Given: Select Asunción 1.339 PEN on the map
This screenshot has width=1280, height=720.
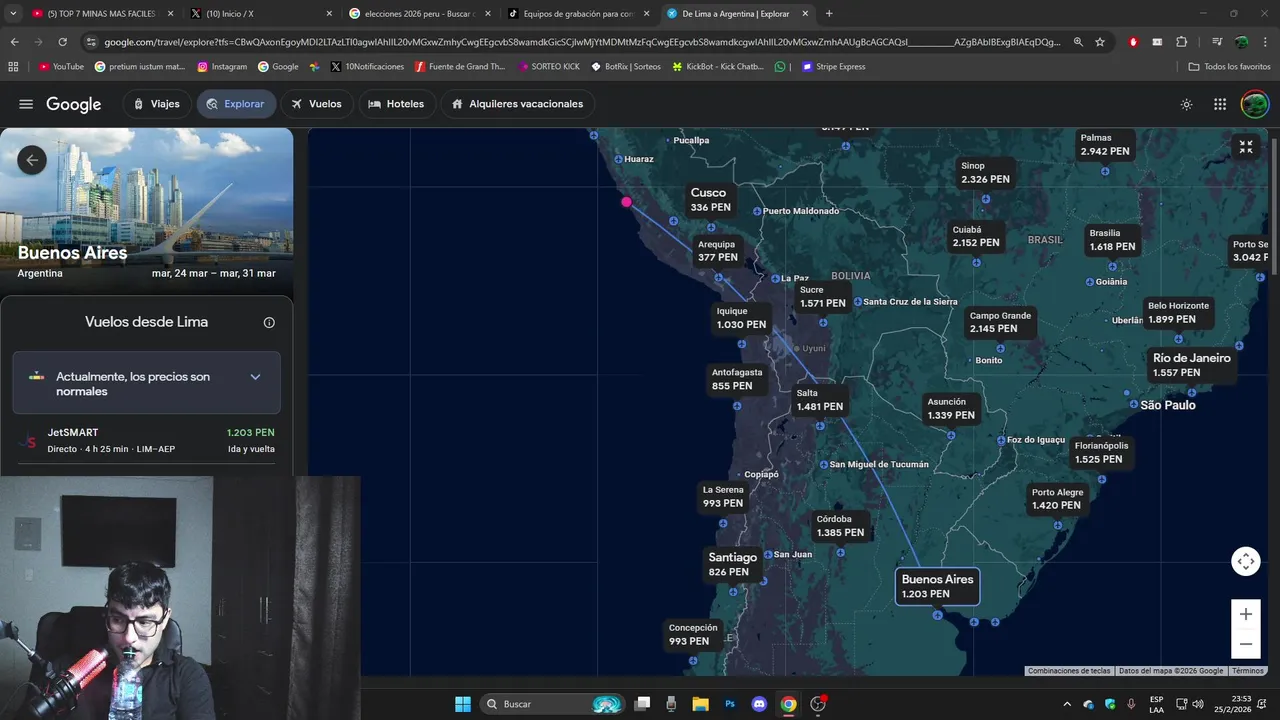Looking at the screenshot, I should pyautogui.click(x=950, y=408).
